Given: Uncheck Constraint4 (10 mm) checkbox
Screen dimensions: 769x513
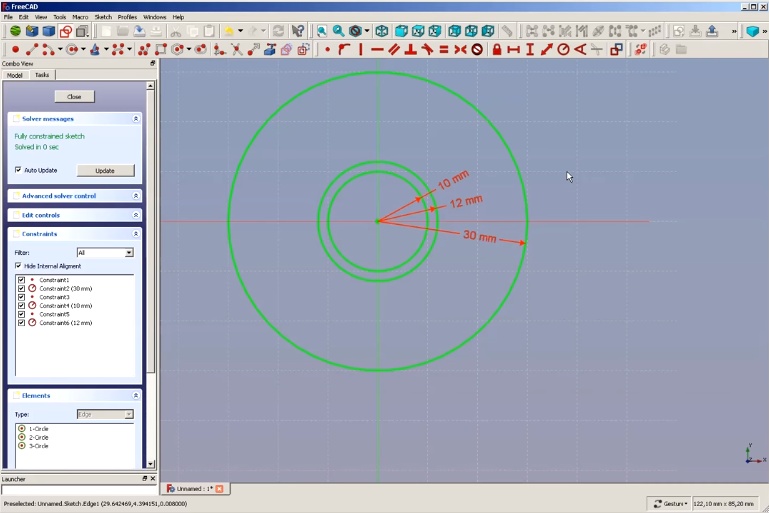Looking at the screenshot, I should tap(21, 306).
